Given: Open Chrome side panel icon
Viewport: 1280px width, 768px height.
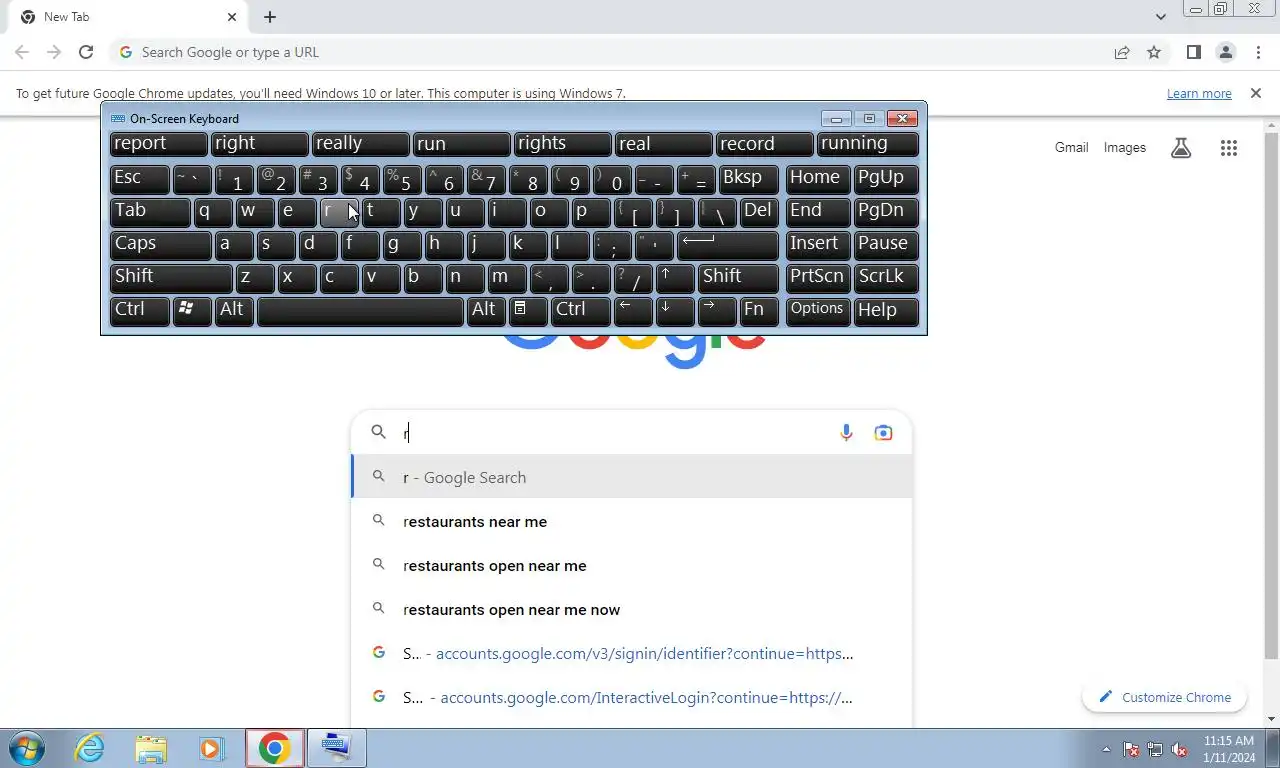Looking at the screenshot, I should 1193,52.
